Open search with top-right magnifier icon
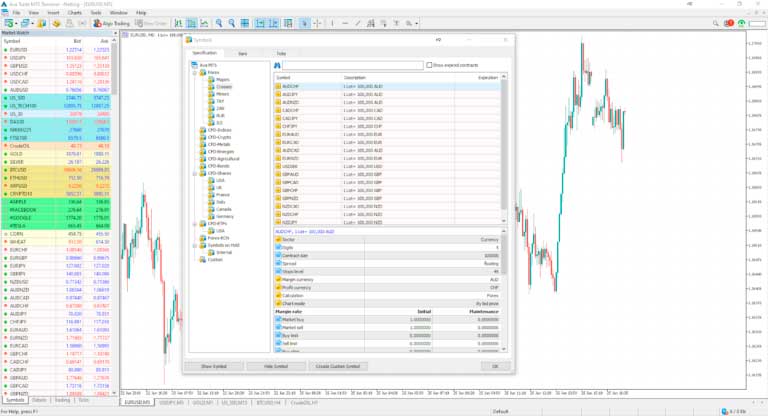 (x=716, y=23)
